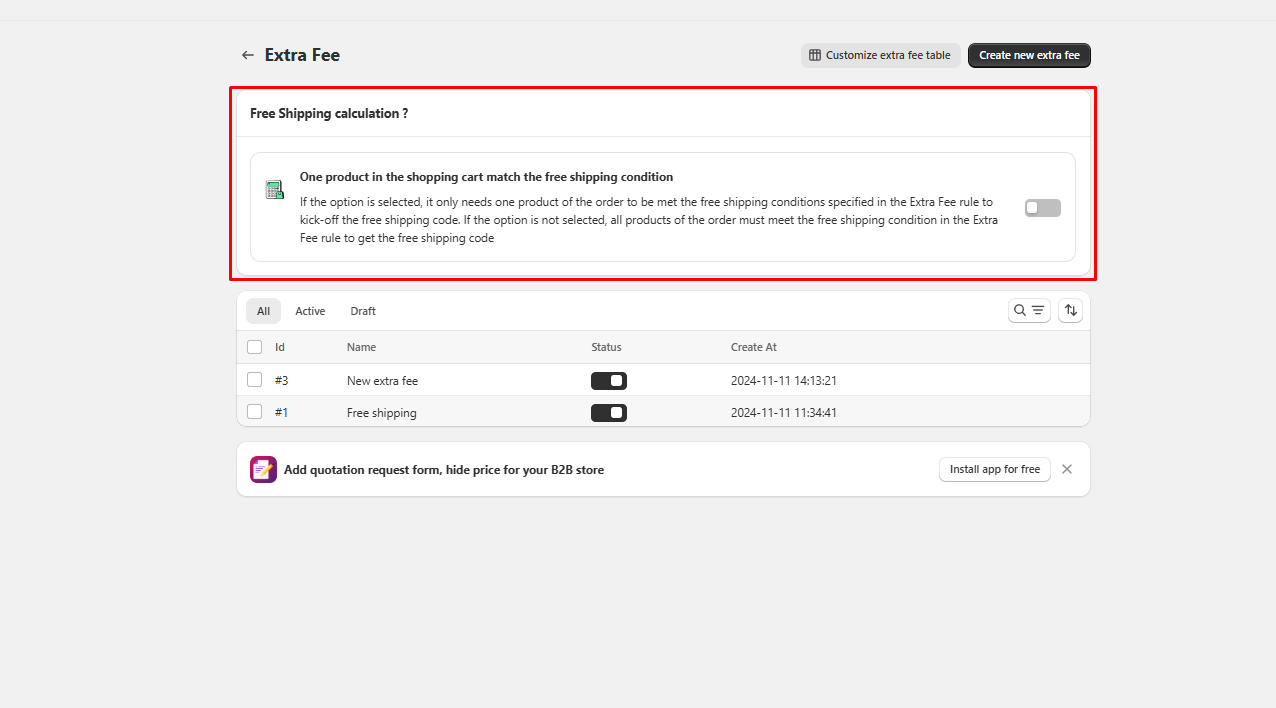The height and width of the screenshot is (708, 1276).
Task: Click the search and filter icon
Action: 1029,311
